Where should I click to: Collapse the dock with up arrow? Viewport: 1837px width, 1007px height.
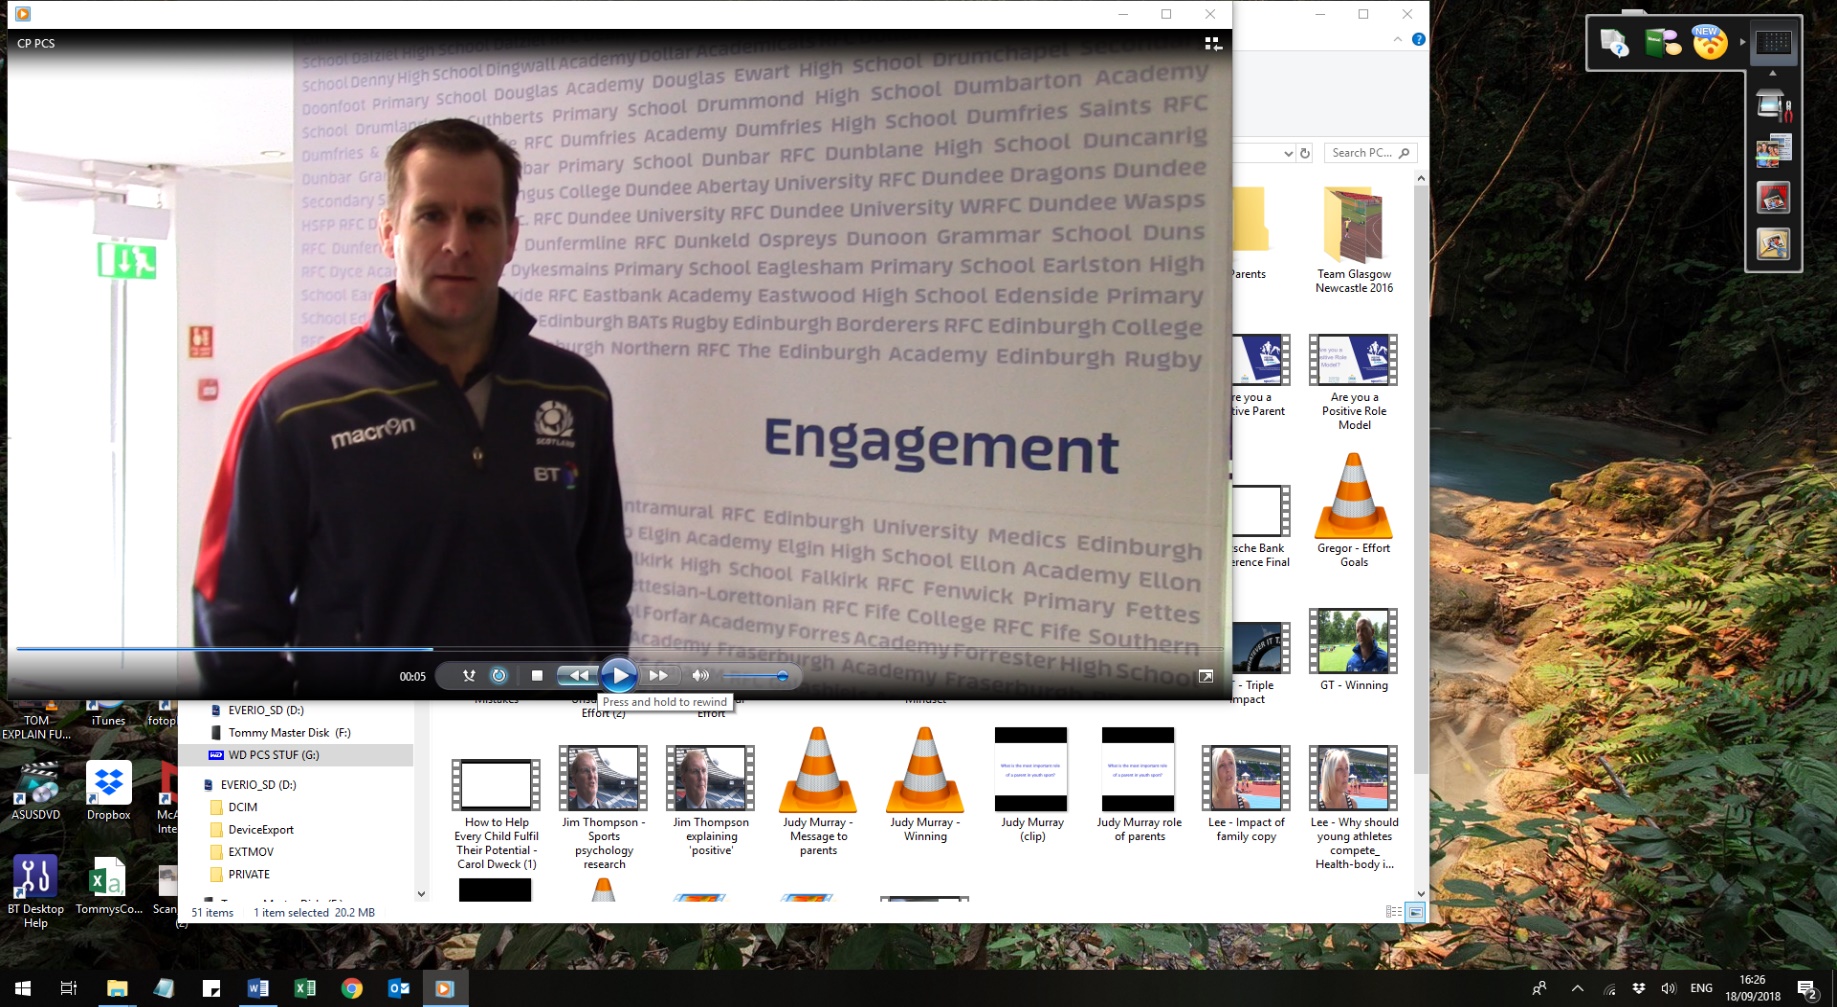(x=1773, y=73)
